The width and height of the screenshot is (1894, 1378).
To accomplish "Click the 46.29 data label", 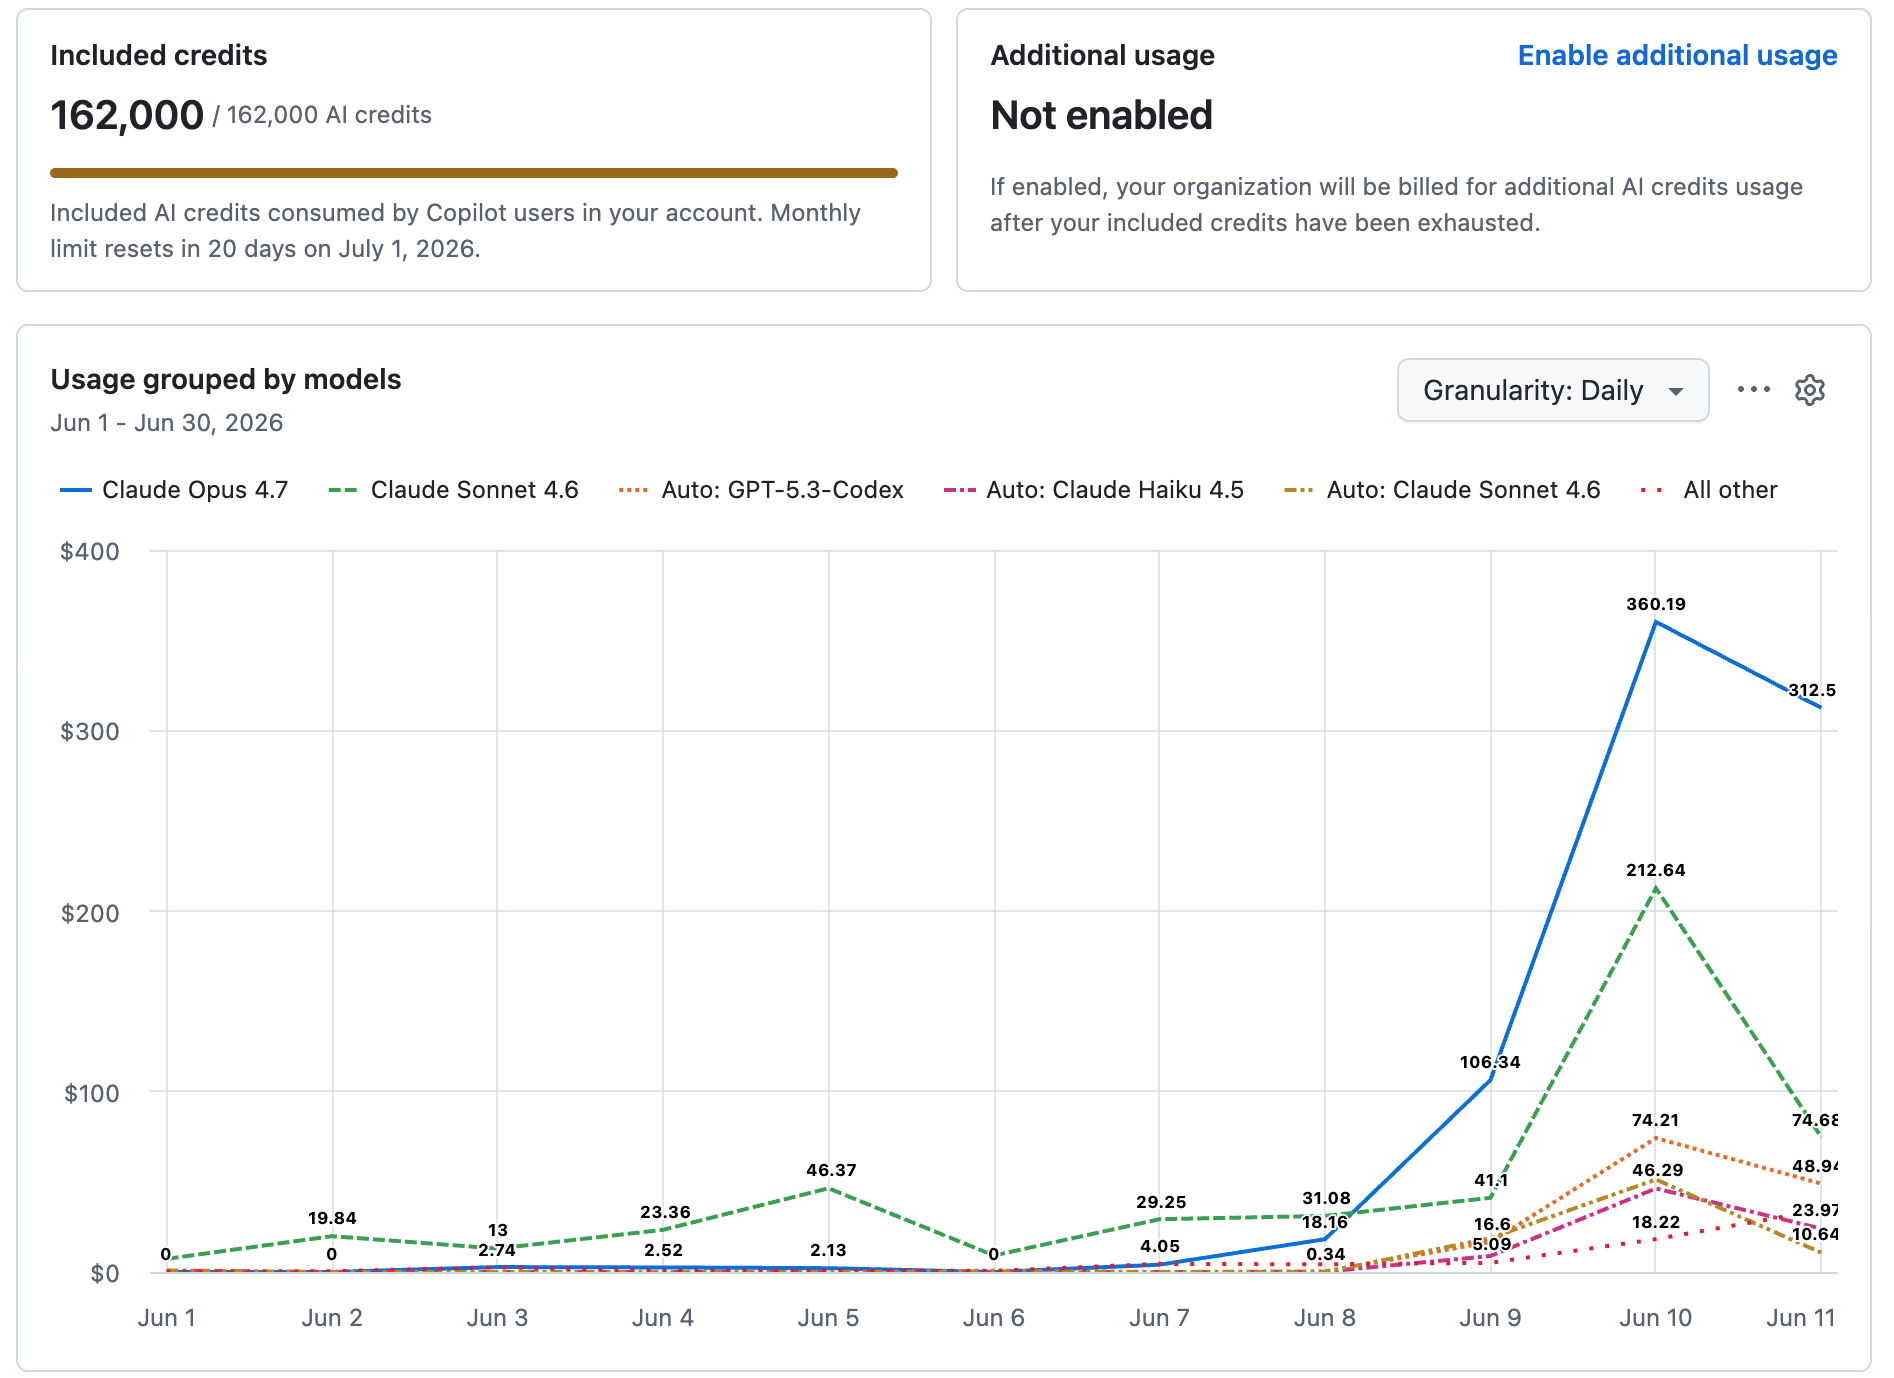I will [x=1658, y=1170].
